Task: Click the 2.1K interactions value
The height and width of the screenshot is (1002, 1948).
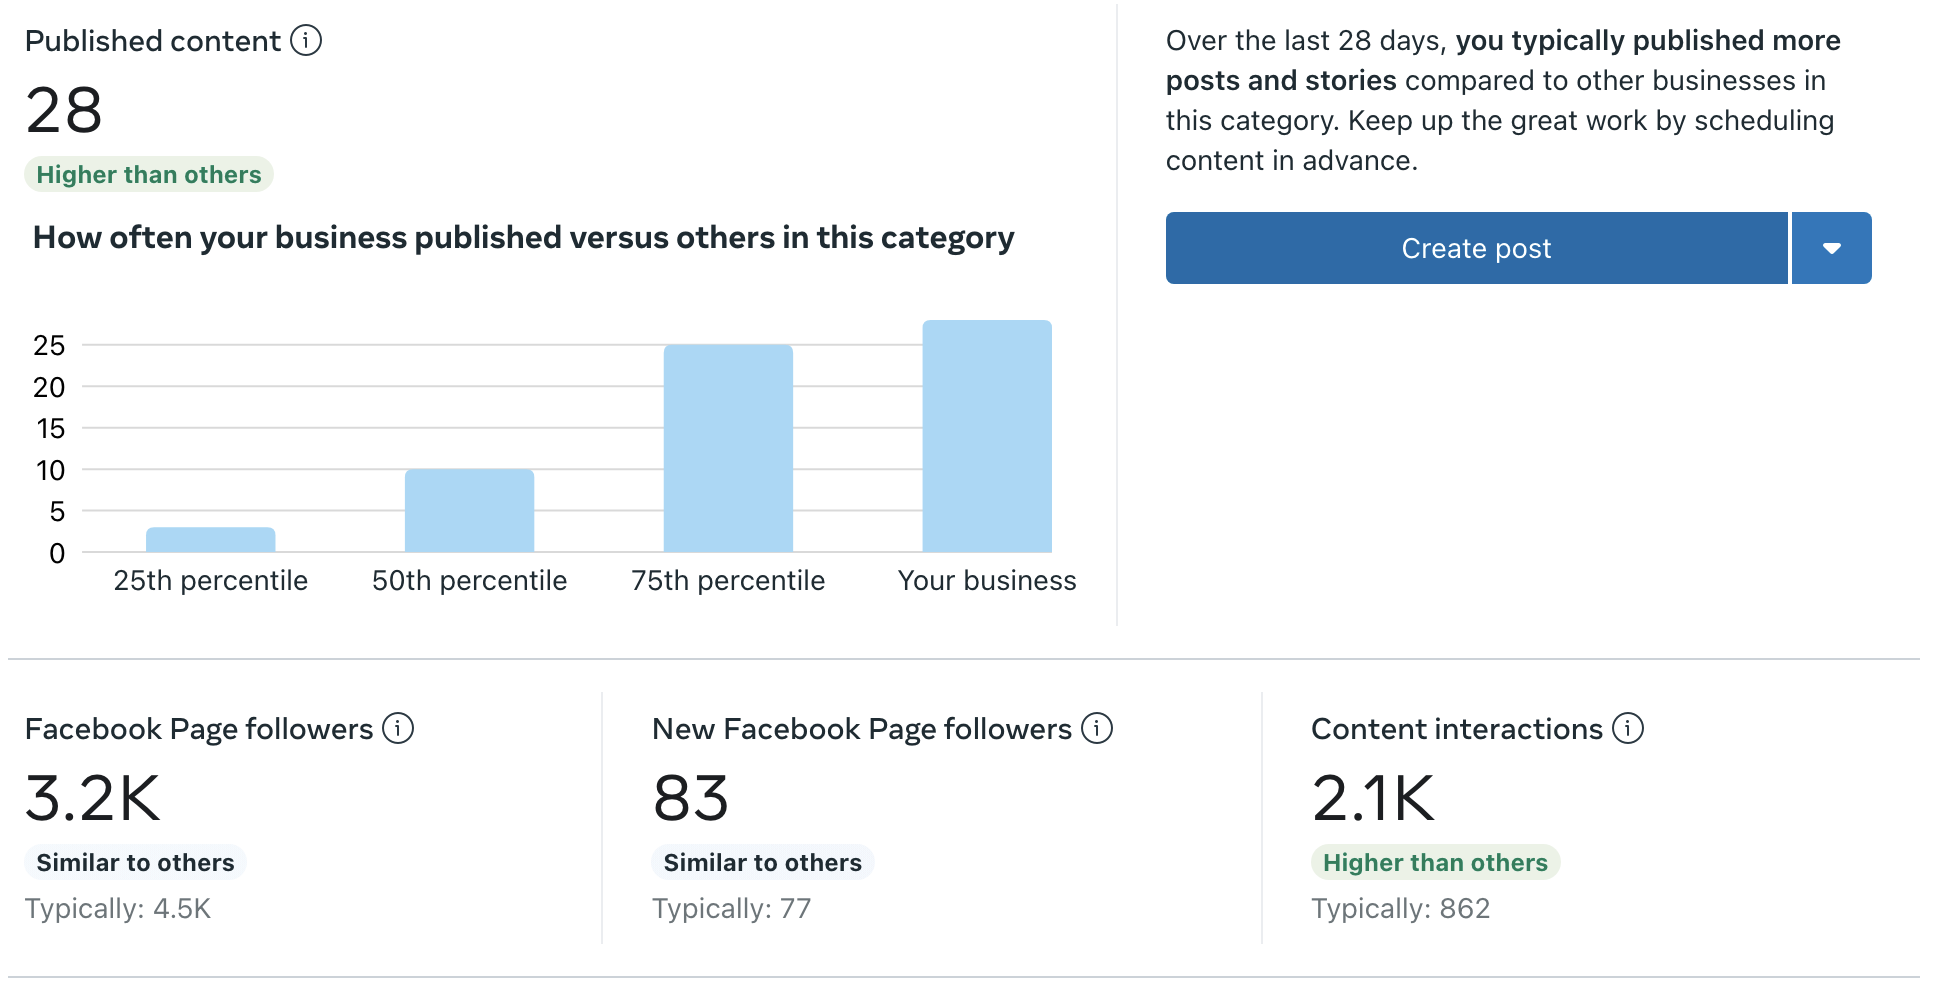Action: pos(1373,798)
